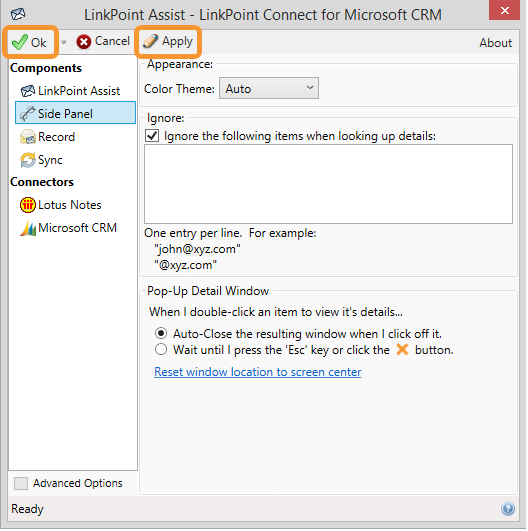Uncheck Ignore the following items checkbox

click(152, 136)
